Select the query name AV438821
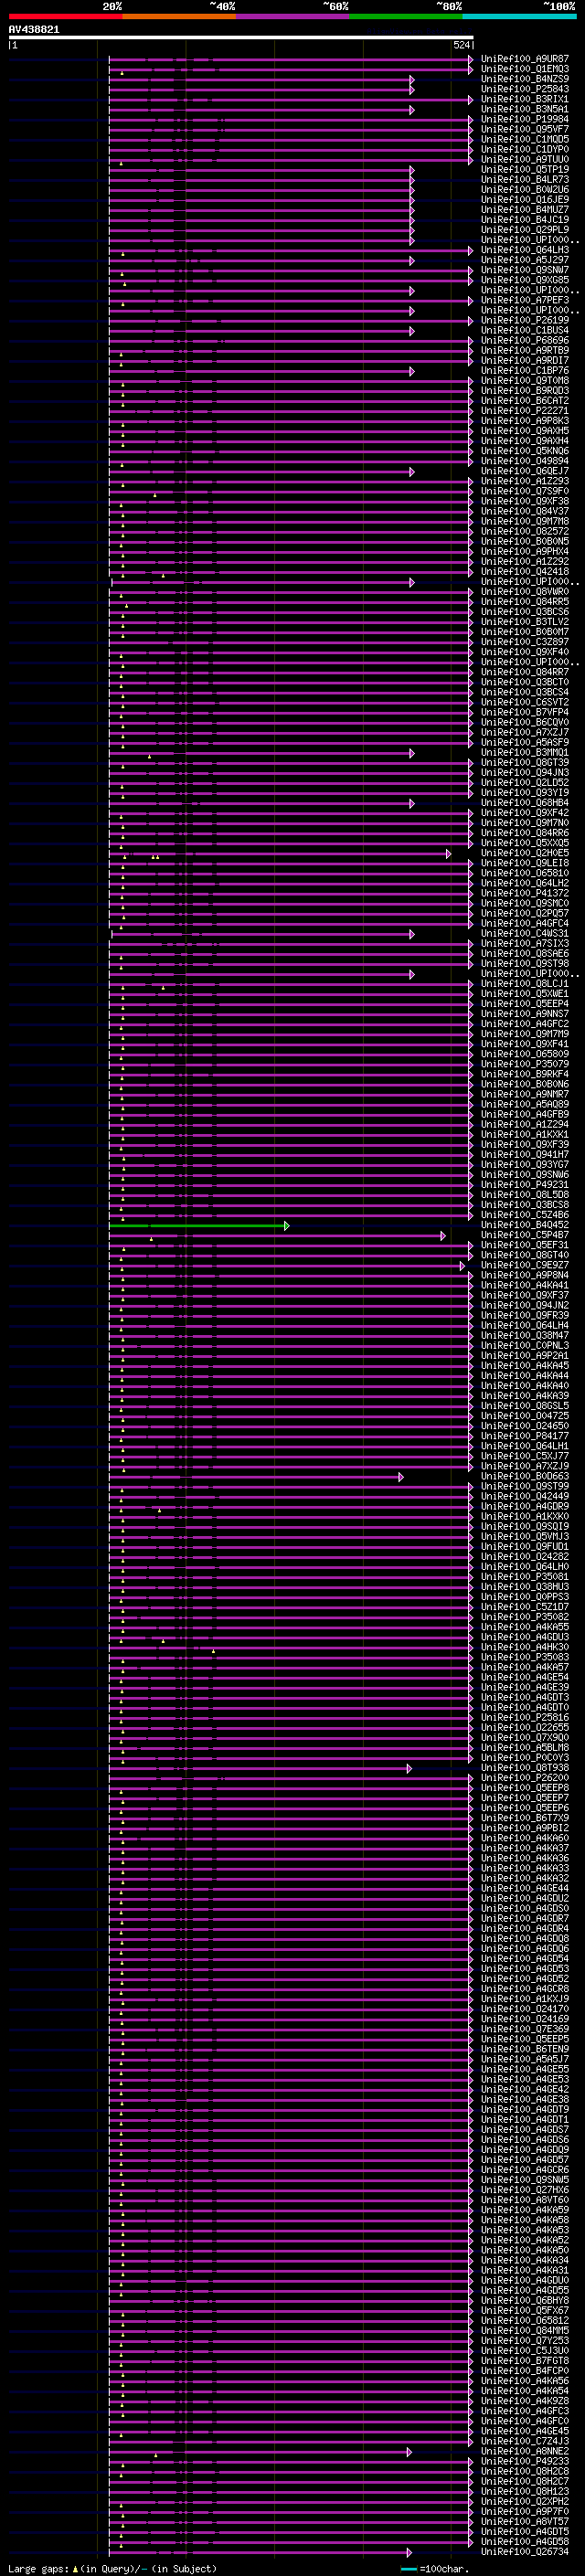 (34, 30)
